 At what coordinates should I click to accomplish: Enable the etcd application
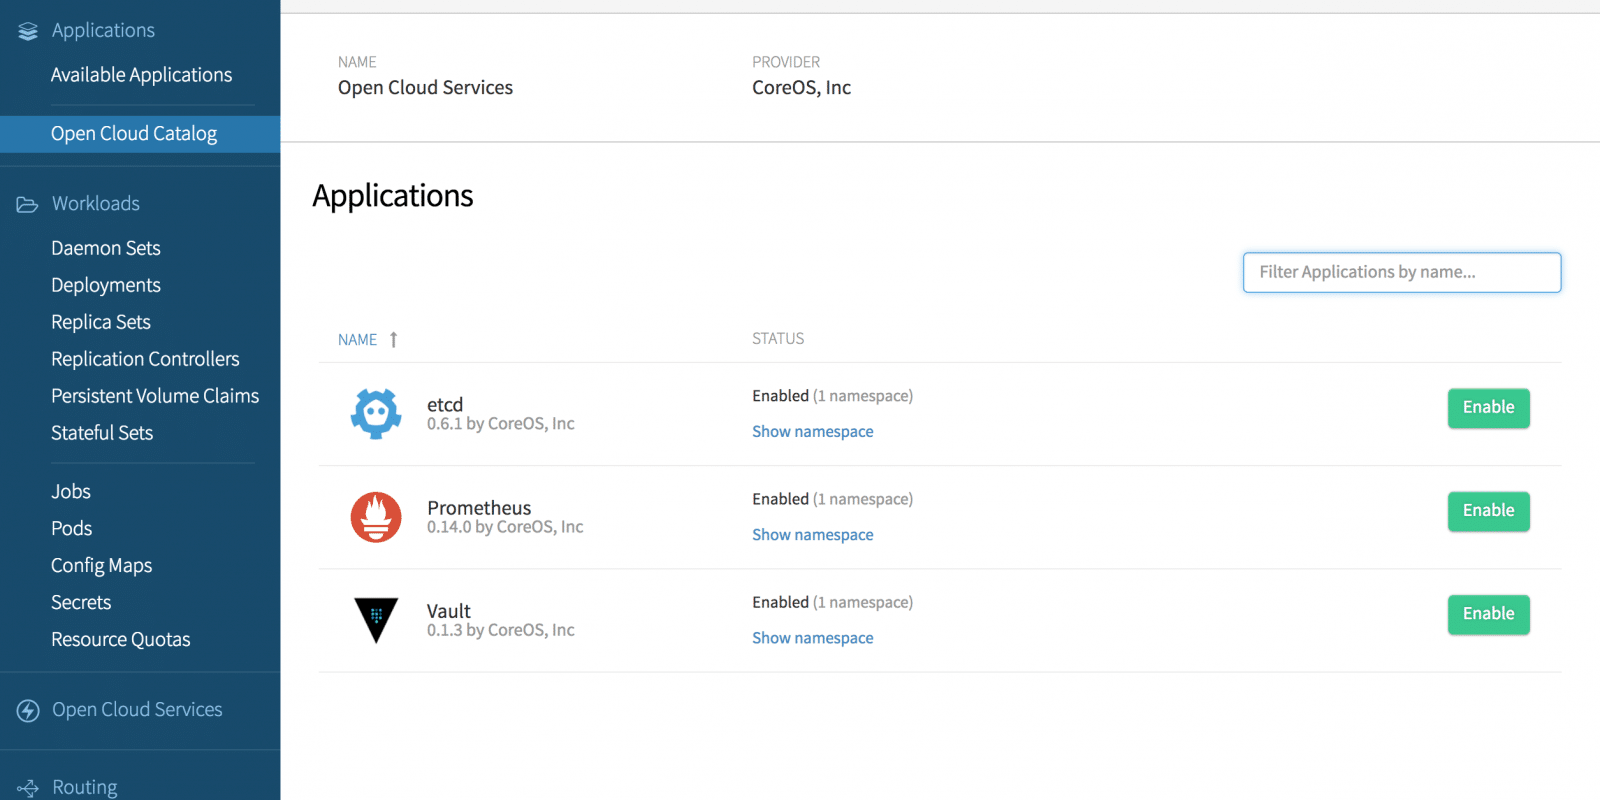click(1488, 408)
